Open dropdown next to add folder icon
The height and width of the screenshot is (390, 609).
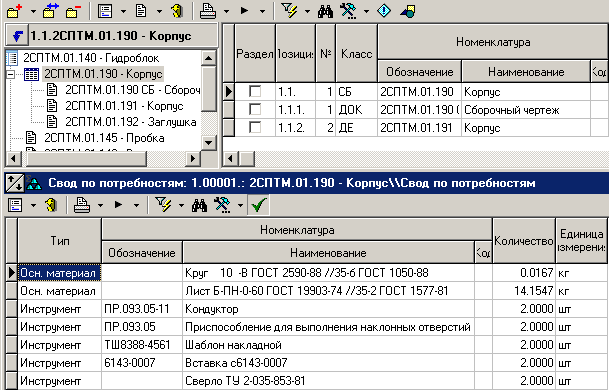[x=33, y=12]
